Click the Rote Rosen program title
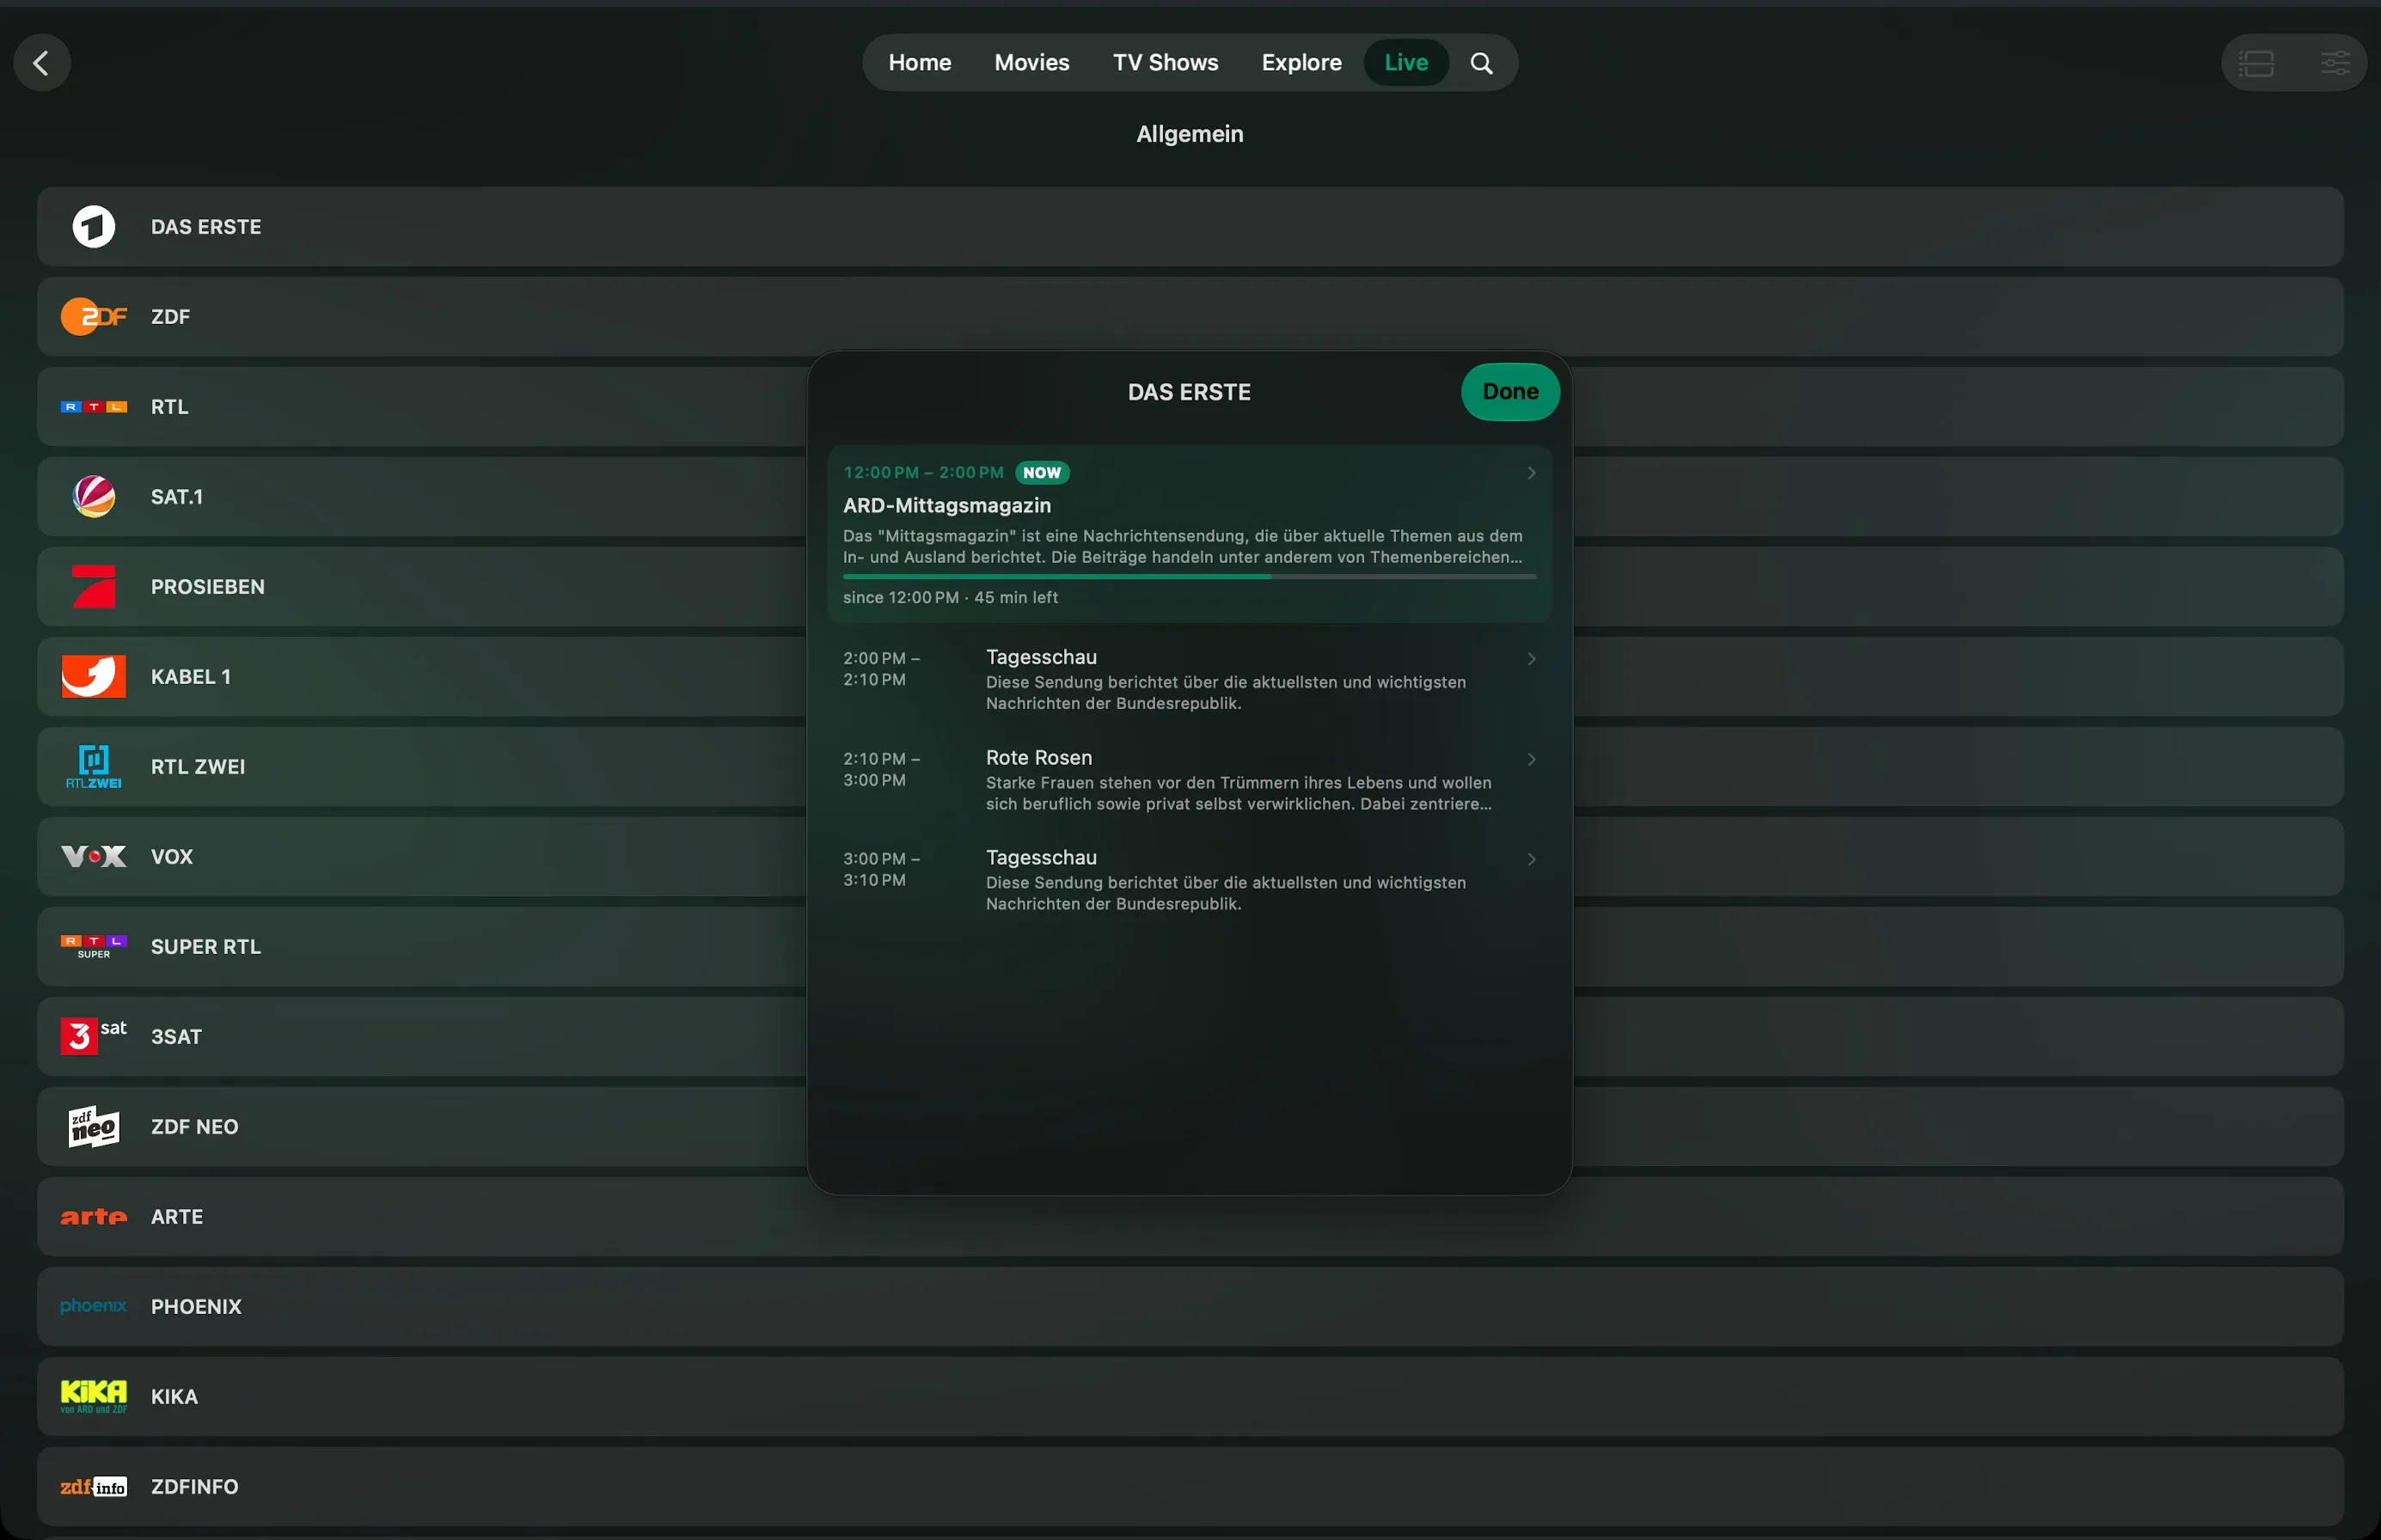 pos(1039,758)
